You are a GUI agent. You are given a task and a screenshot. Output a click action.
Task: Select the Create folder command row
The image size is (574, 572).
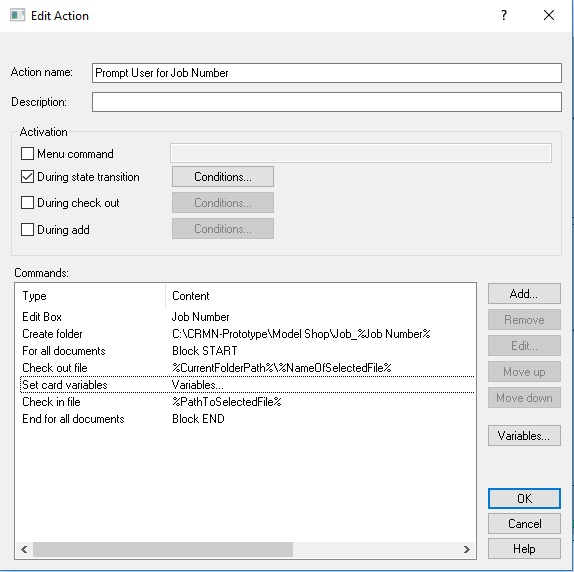coord(247,334)
